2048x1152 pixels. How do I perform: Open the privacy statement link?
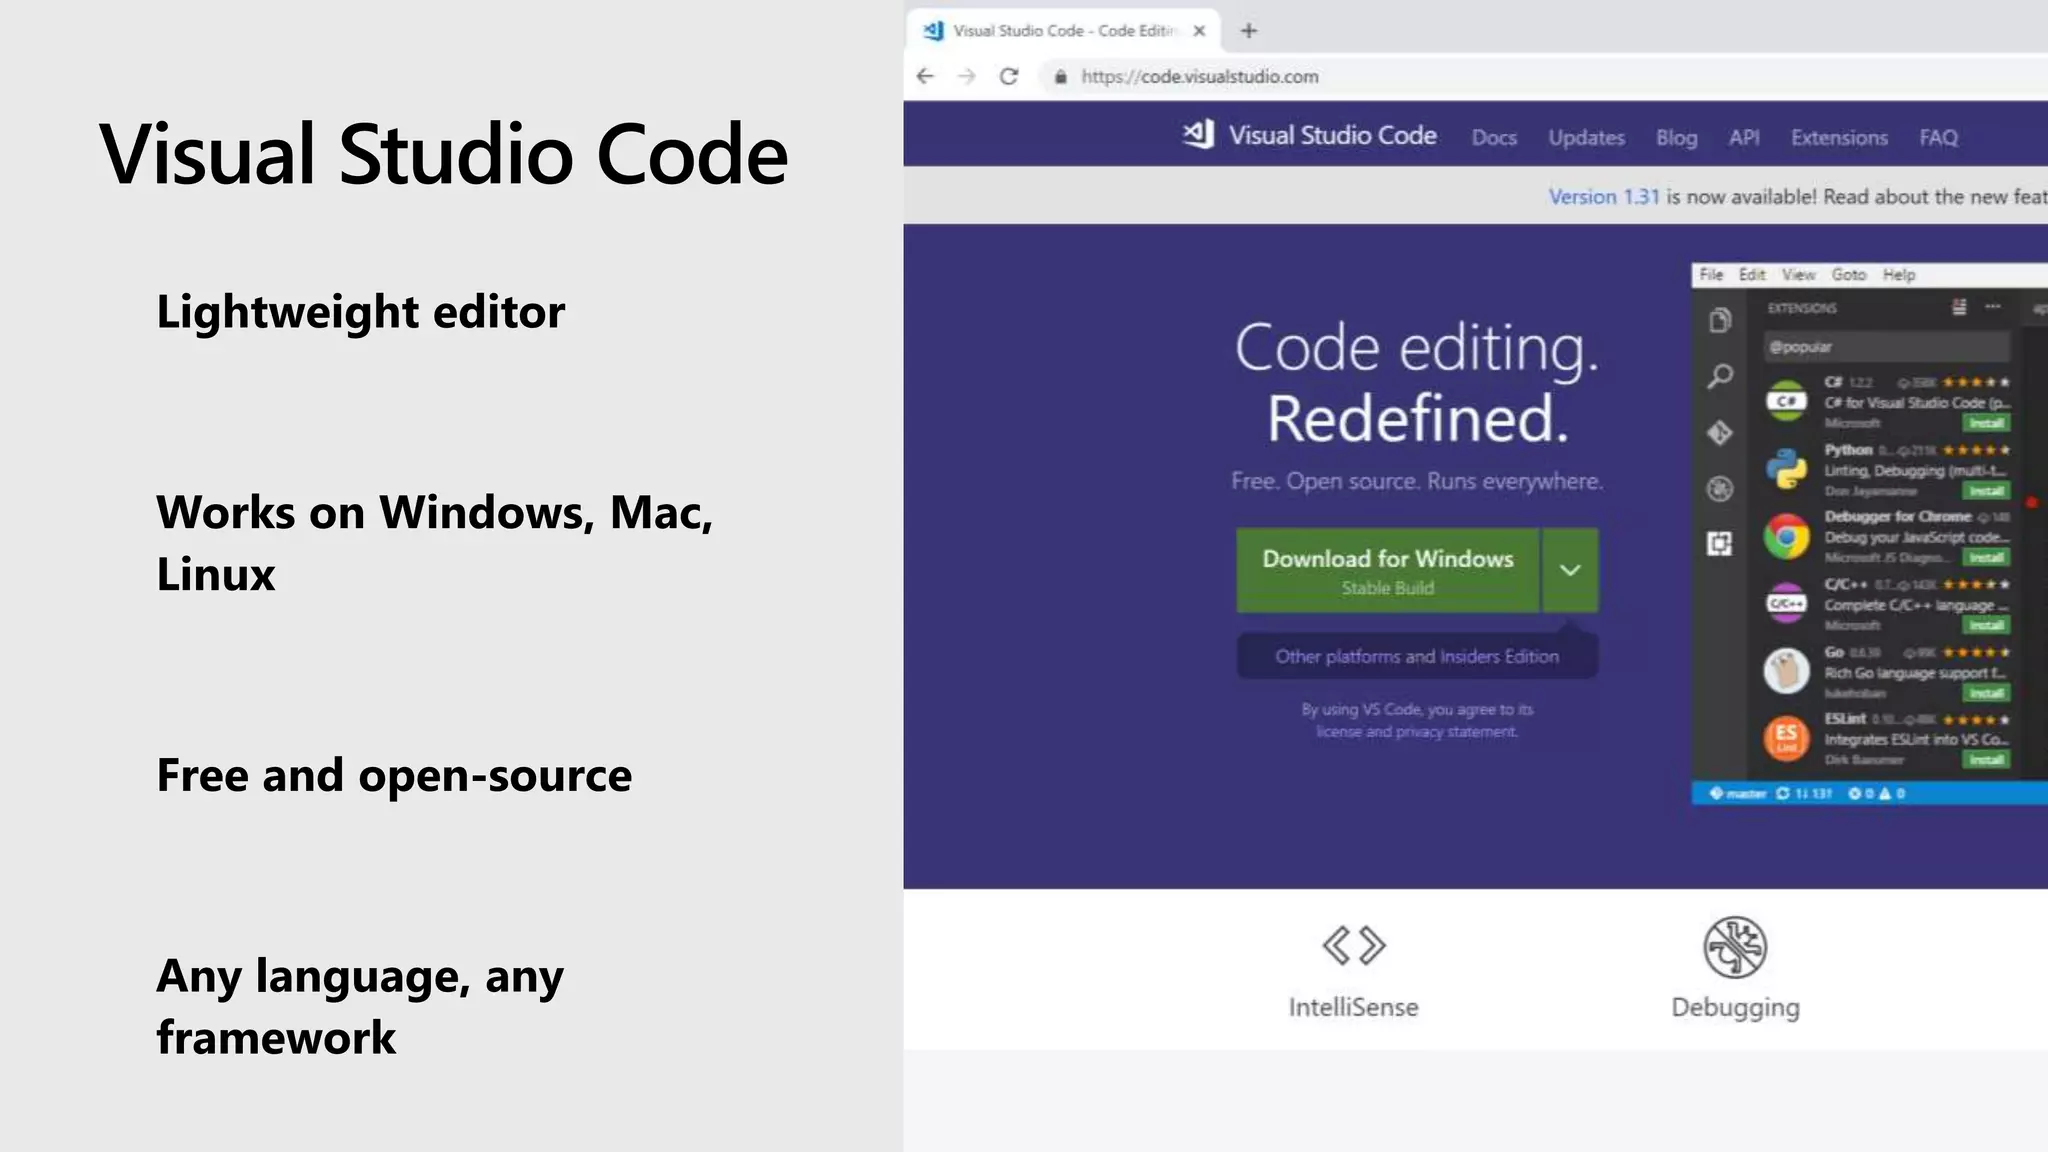click(x=1457, y=731)
